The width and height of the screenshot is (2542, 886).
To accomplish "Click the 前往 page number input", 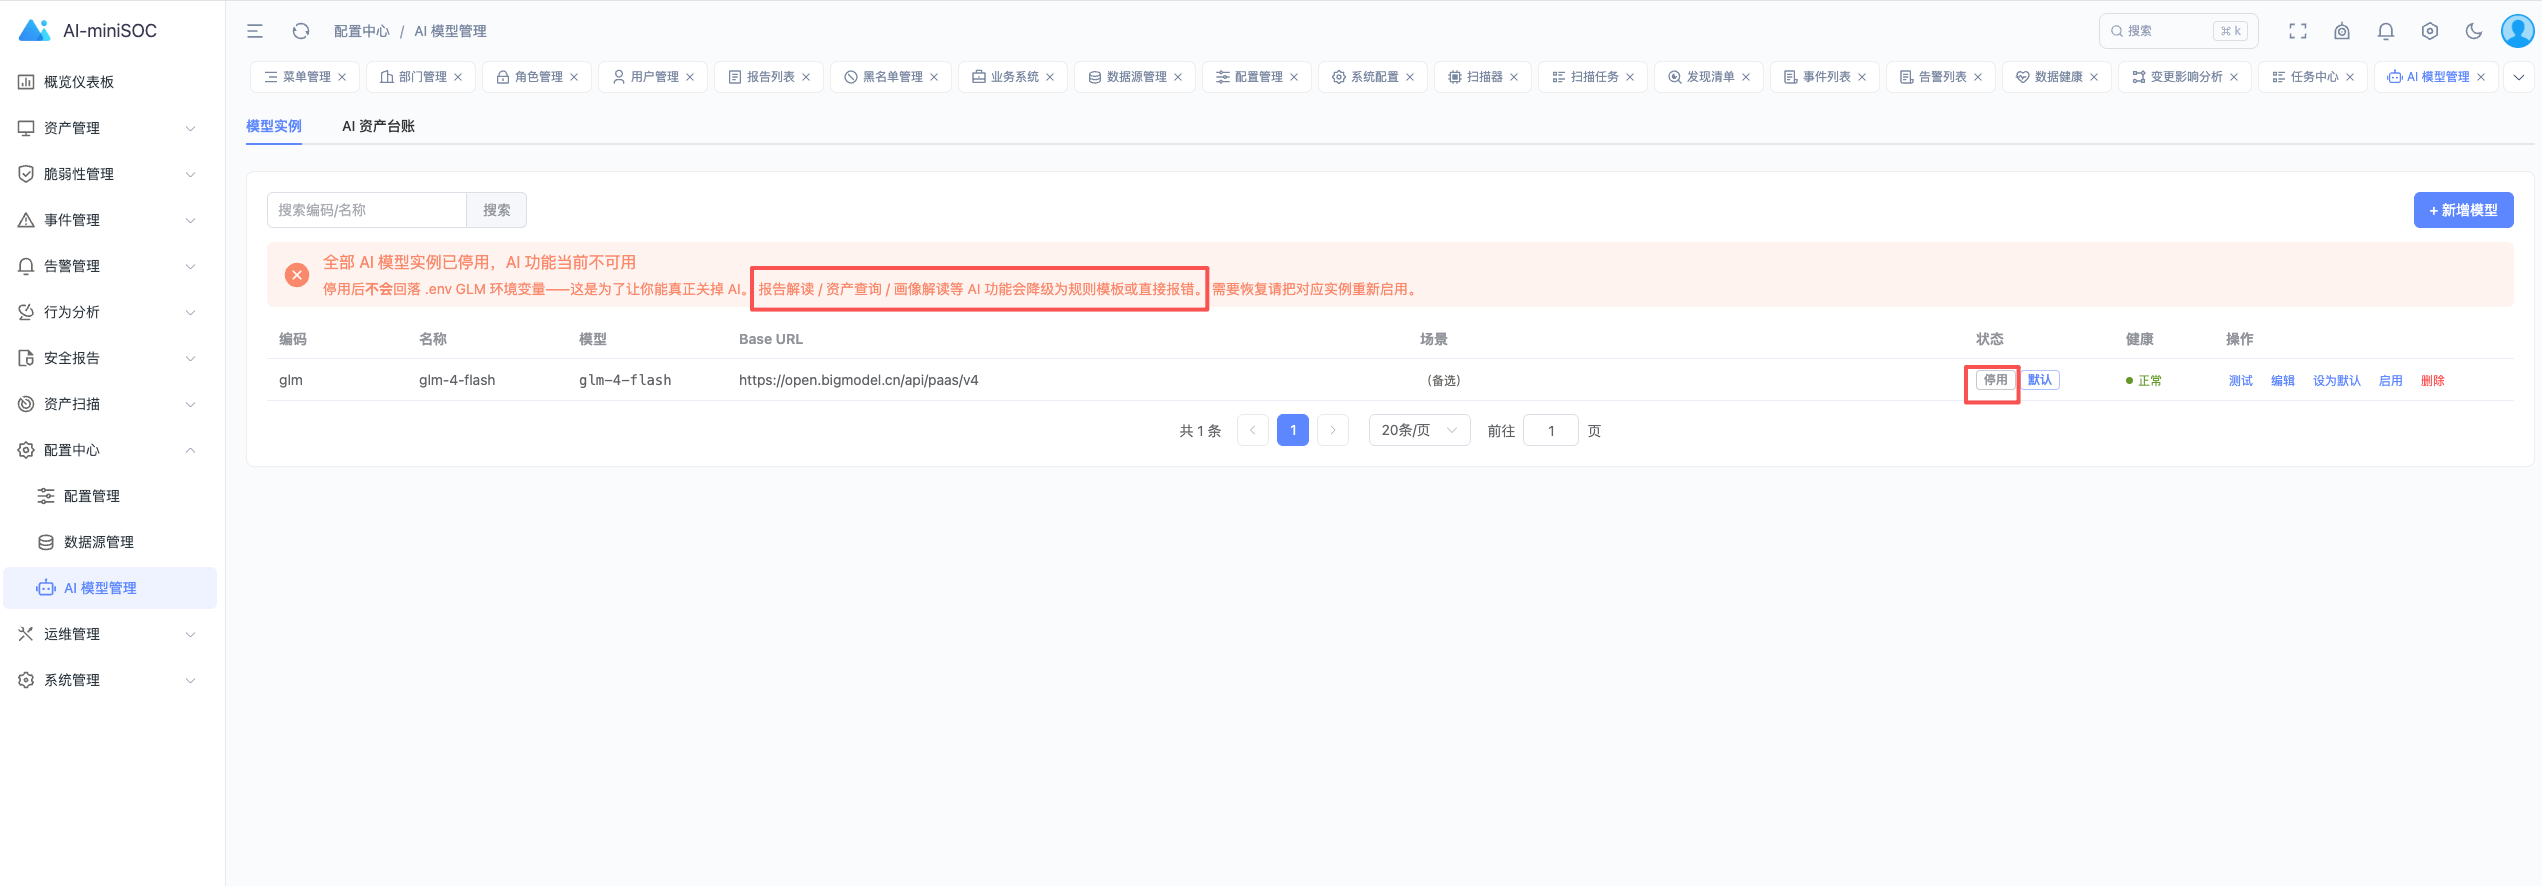I will pos(1550,430).
